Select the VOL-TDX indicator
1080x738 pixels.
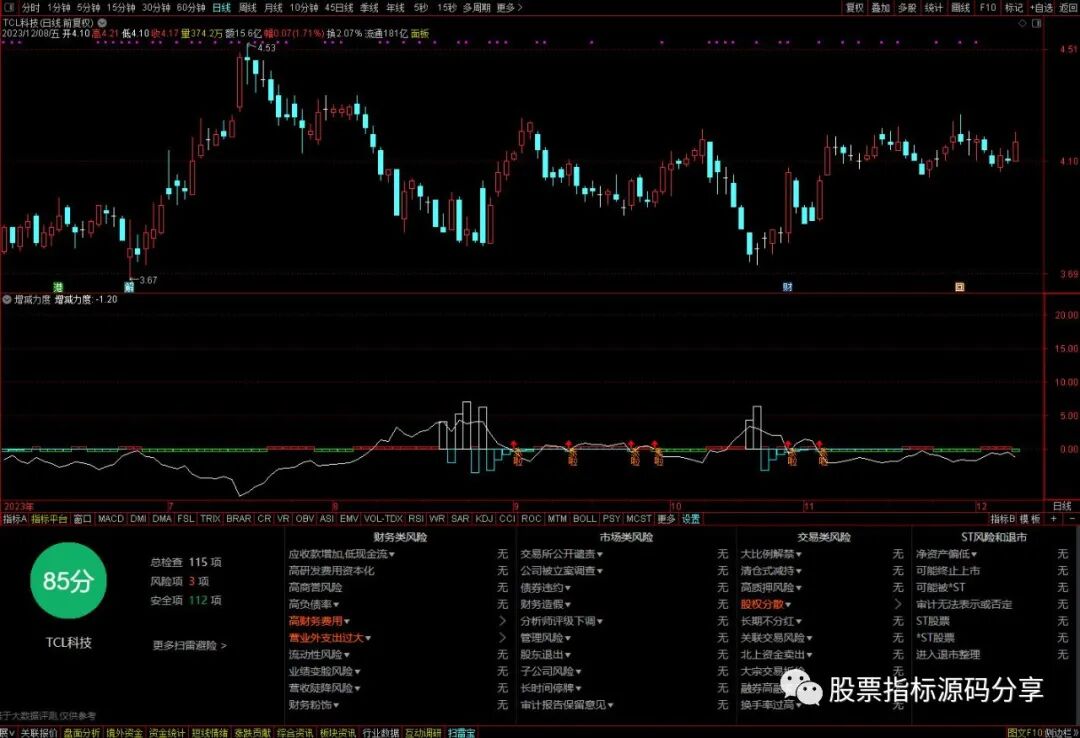point(383,519)
